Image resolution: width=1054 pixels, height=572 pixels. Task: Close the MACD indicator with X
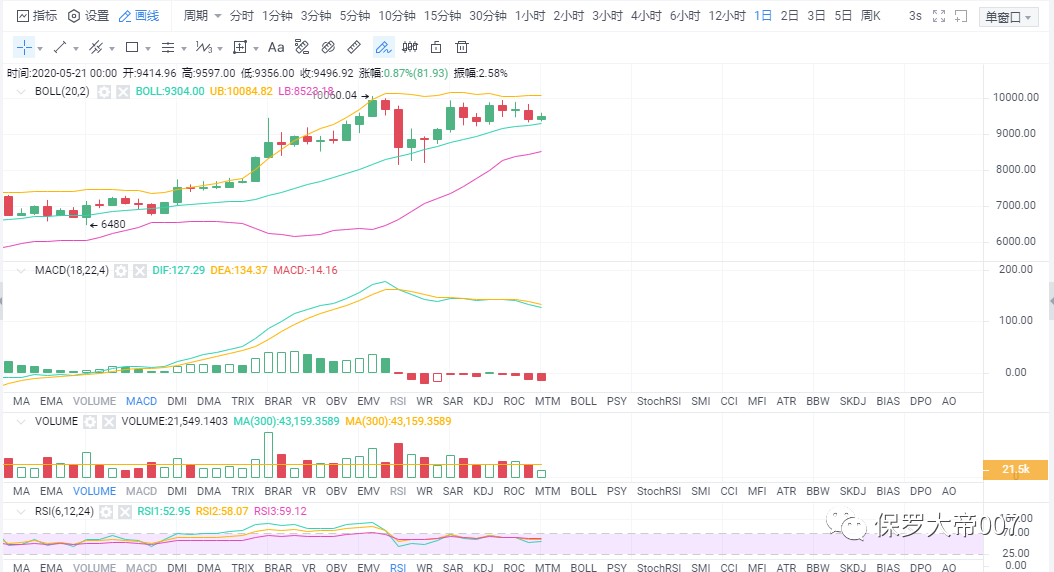(x=141, y=271)
